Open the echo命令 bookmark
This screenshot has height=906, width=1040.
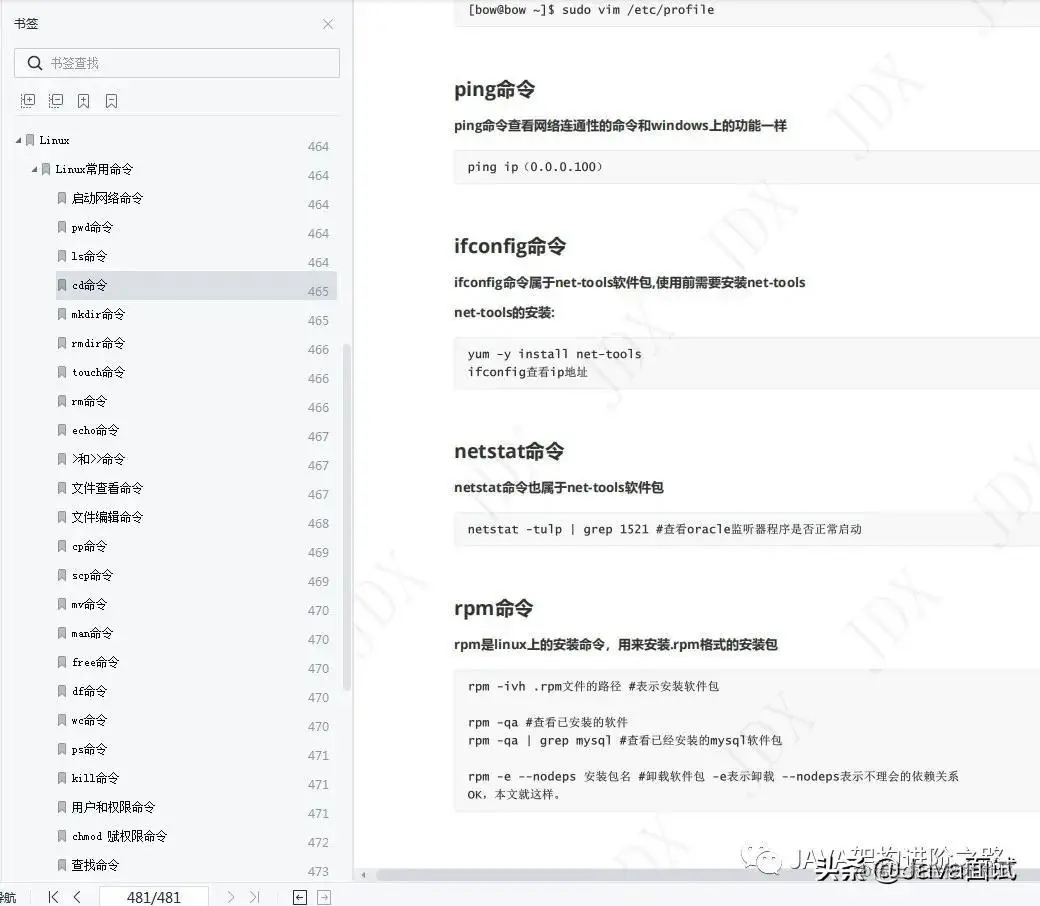(96, 430)
